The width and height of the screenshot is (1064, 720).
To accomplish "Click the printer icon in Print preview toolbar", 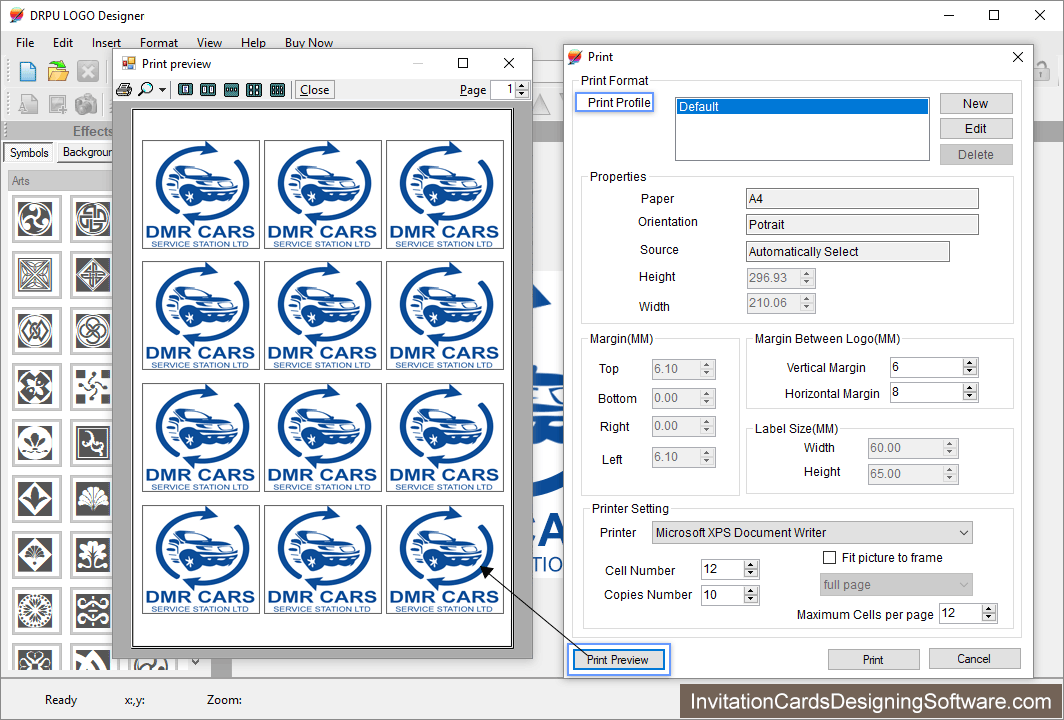I will click(x=124, y=90).
